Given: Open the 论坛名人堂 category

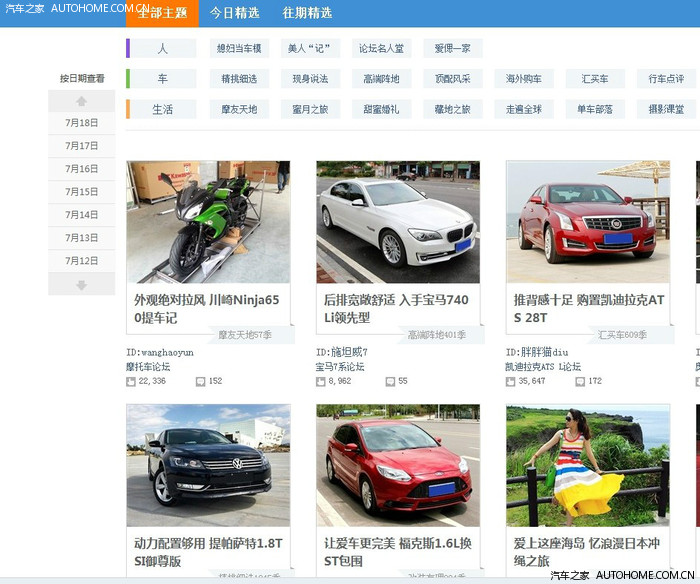Looking at the screenshot, I should [381, 48].
